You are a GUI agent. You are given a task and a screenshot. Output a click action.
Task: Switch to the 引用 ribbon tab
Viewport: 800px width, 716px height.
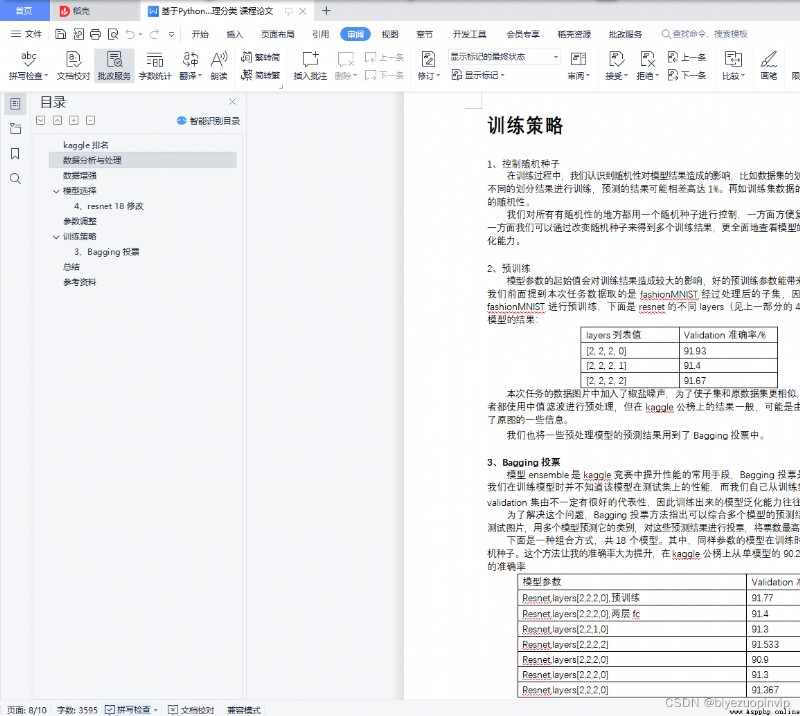tap(320, 34)
